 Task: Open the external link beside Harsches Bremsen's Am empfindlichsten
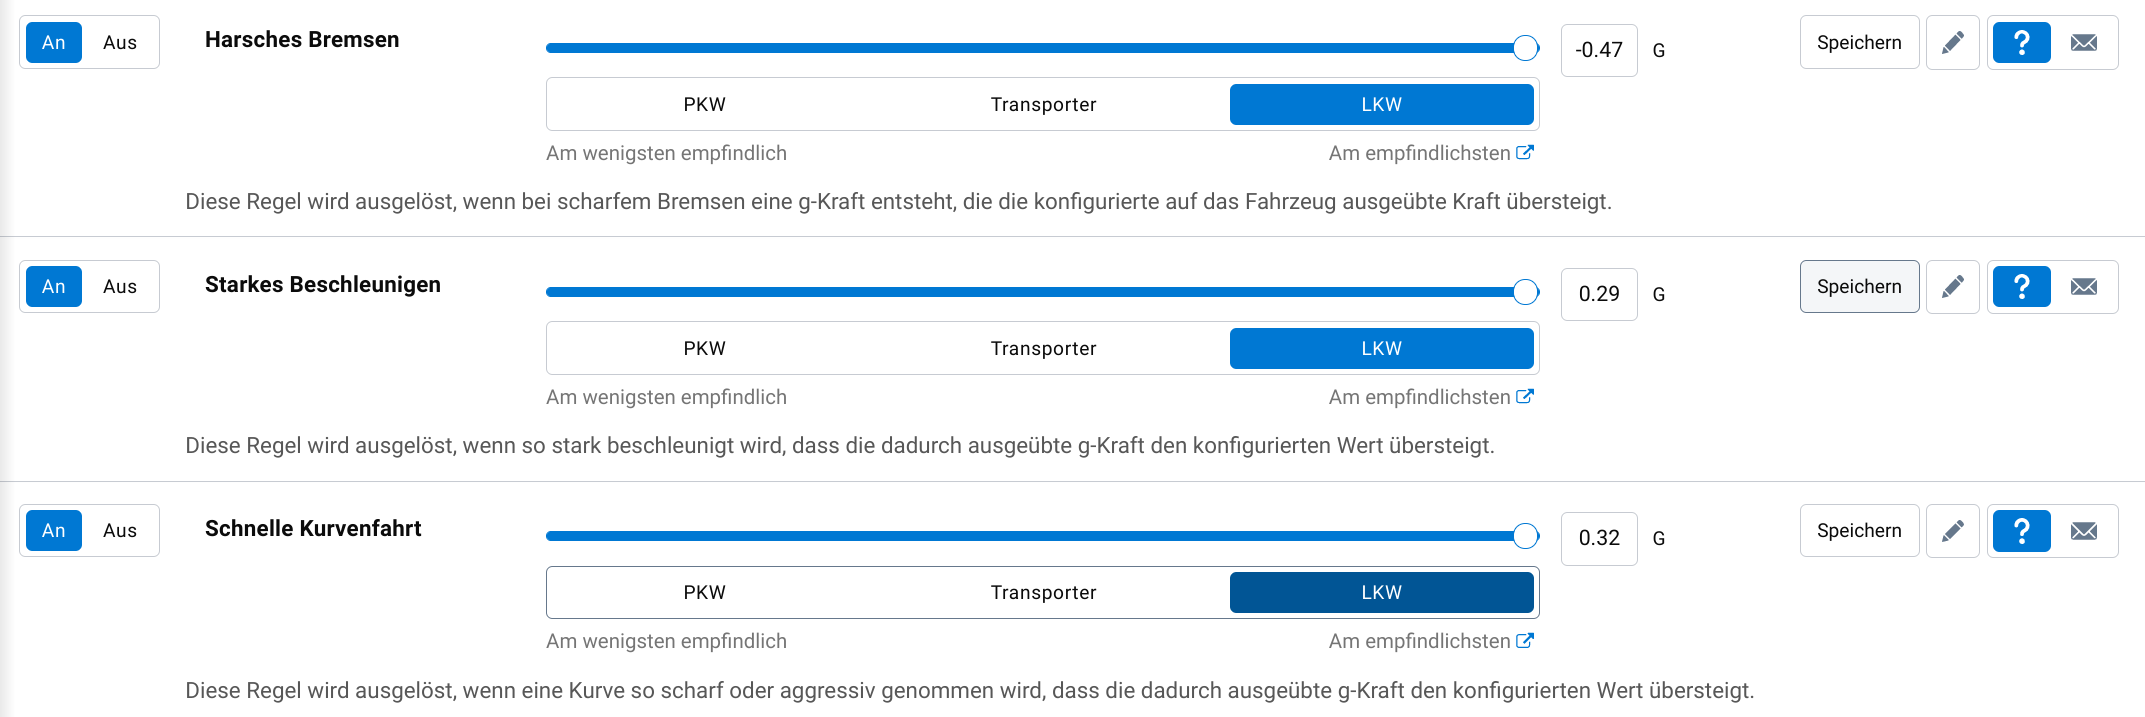pyautogui.click(x=1525, y=153)
